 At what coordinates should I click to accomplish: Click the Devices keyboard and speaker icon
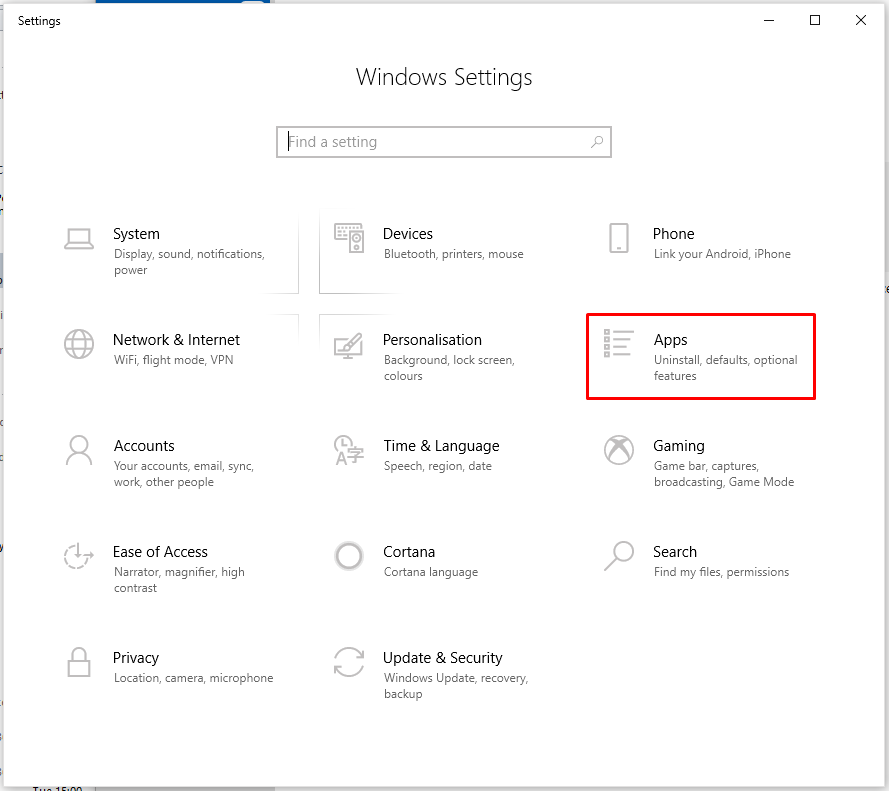point(349,238)
